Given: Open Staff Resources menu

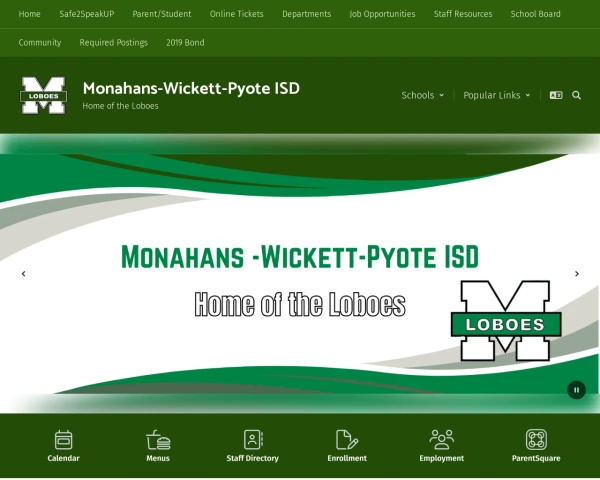Looking at the screenshot, I should click(463, 14).
